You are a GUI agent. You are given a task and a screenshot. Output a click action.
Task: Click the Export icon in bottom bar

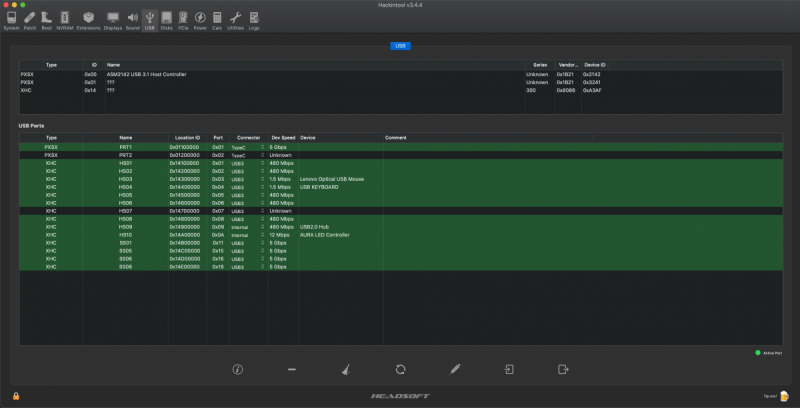(562, 369)
